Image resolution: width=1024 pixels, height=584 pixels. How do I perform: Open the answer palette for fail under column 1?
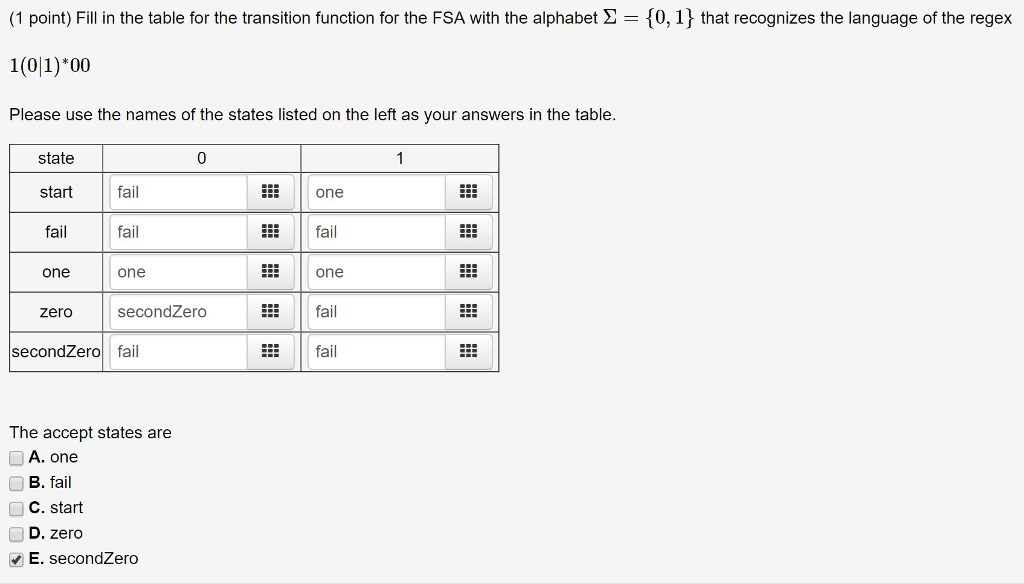[469, 232]
